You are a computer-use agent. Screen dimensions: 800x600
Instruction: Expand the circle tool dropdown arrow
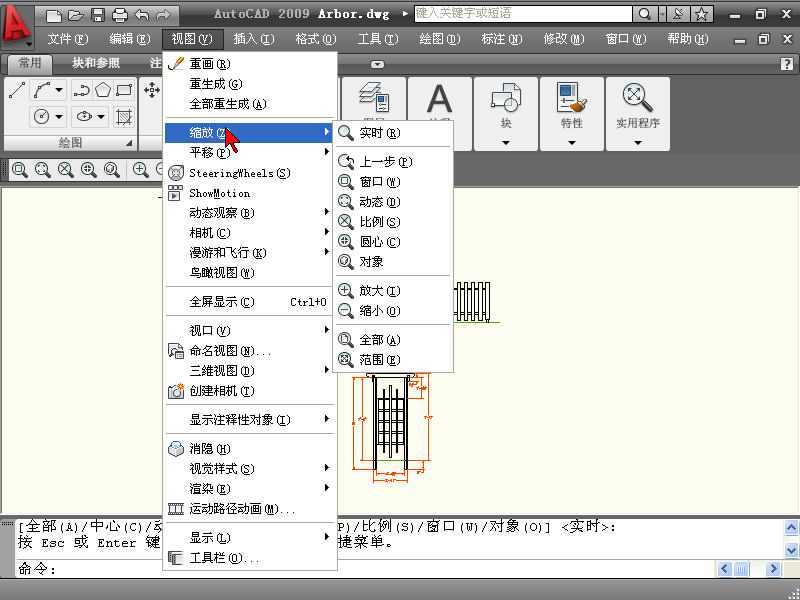pos(59,116)
